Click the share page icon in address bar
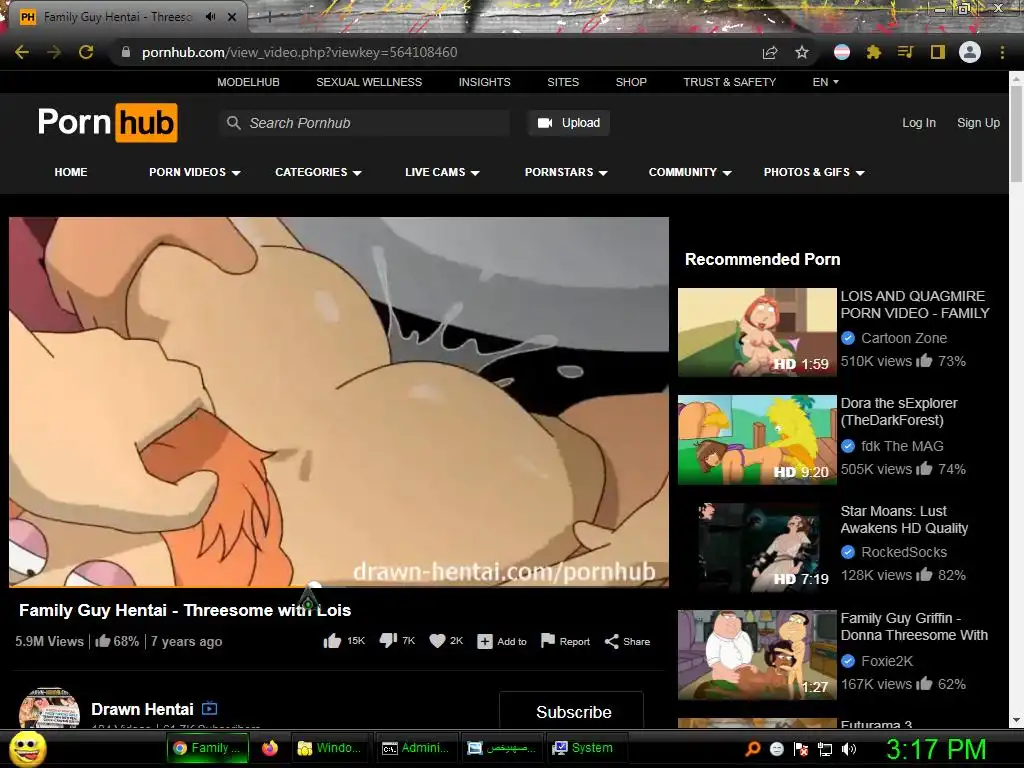Screen dimensions: 1024x768 pyautogui.click(x=770, y=52)
